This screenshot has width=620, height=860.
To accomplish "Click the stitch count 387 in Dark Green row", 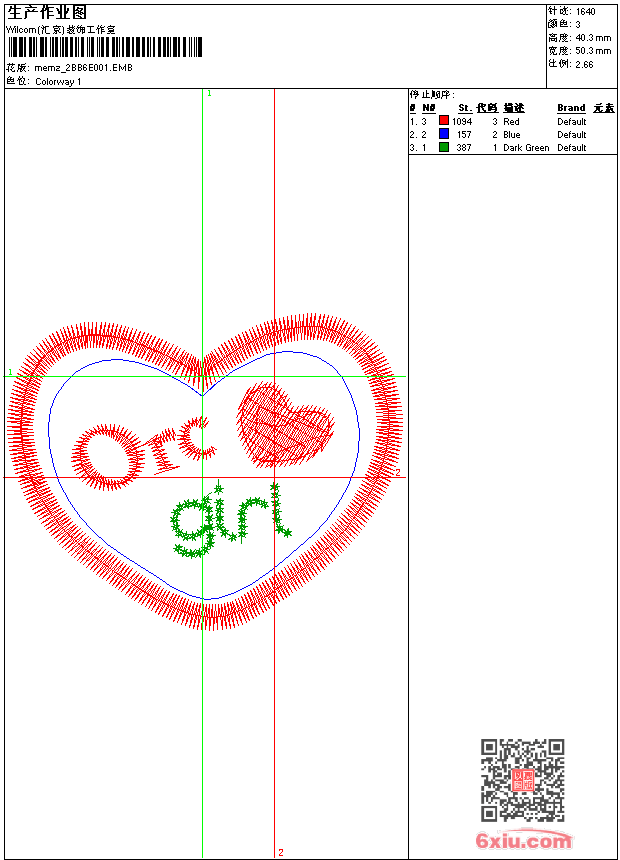I will tap(464, 148).
